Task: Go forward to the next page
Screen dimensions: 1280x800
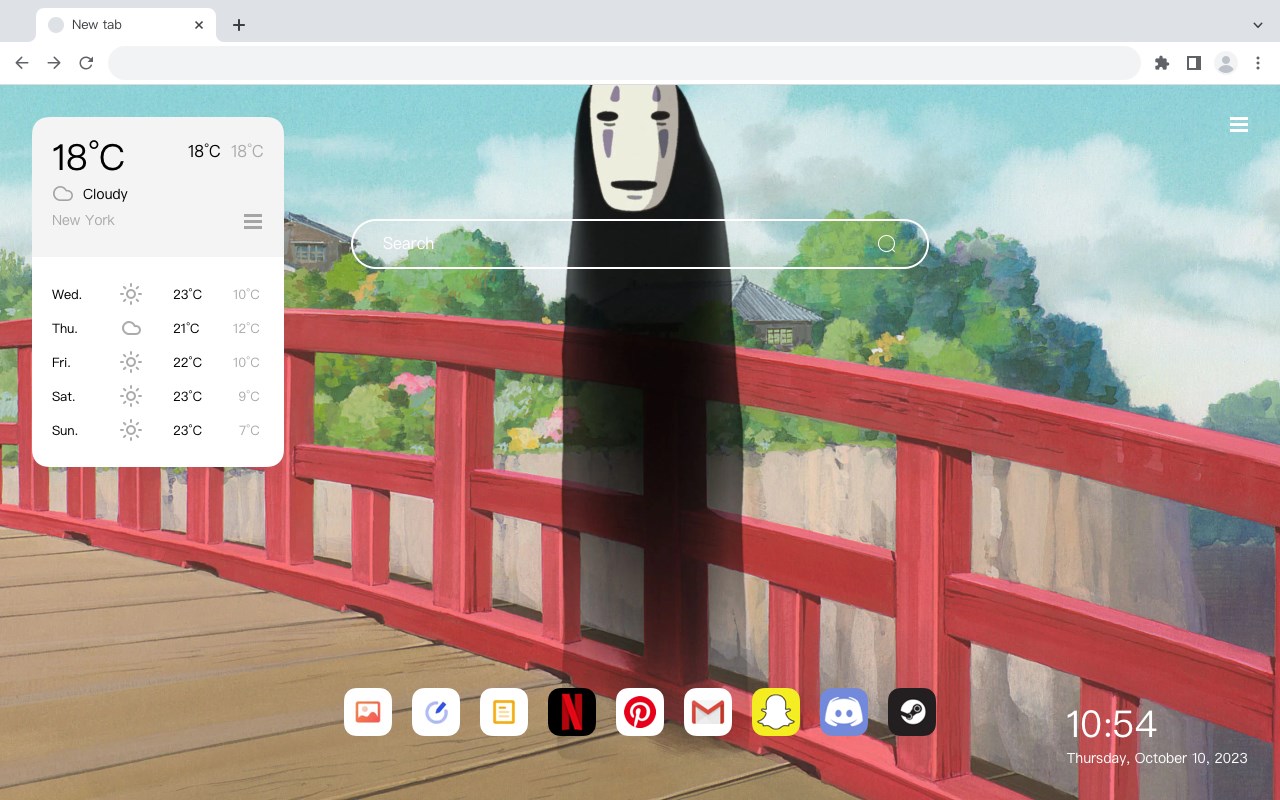Action: 54,63
